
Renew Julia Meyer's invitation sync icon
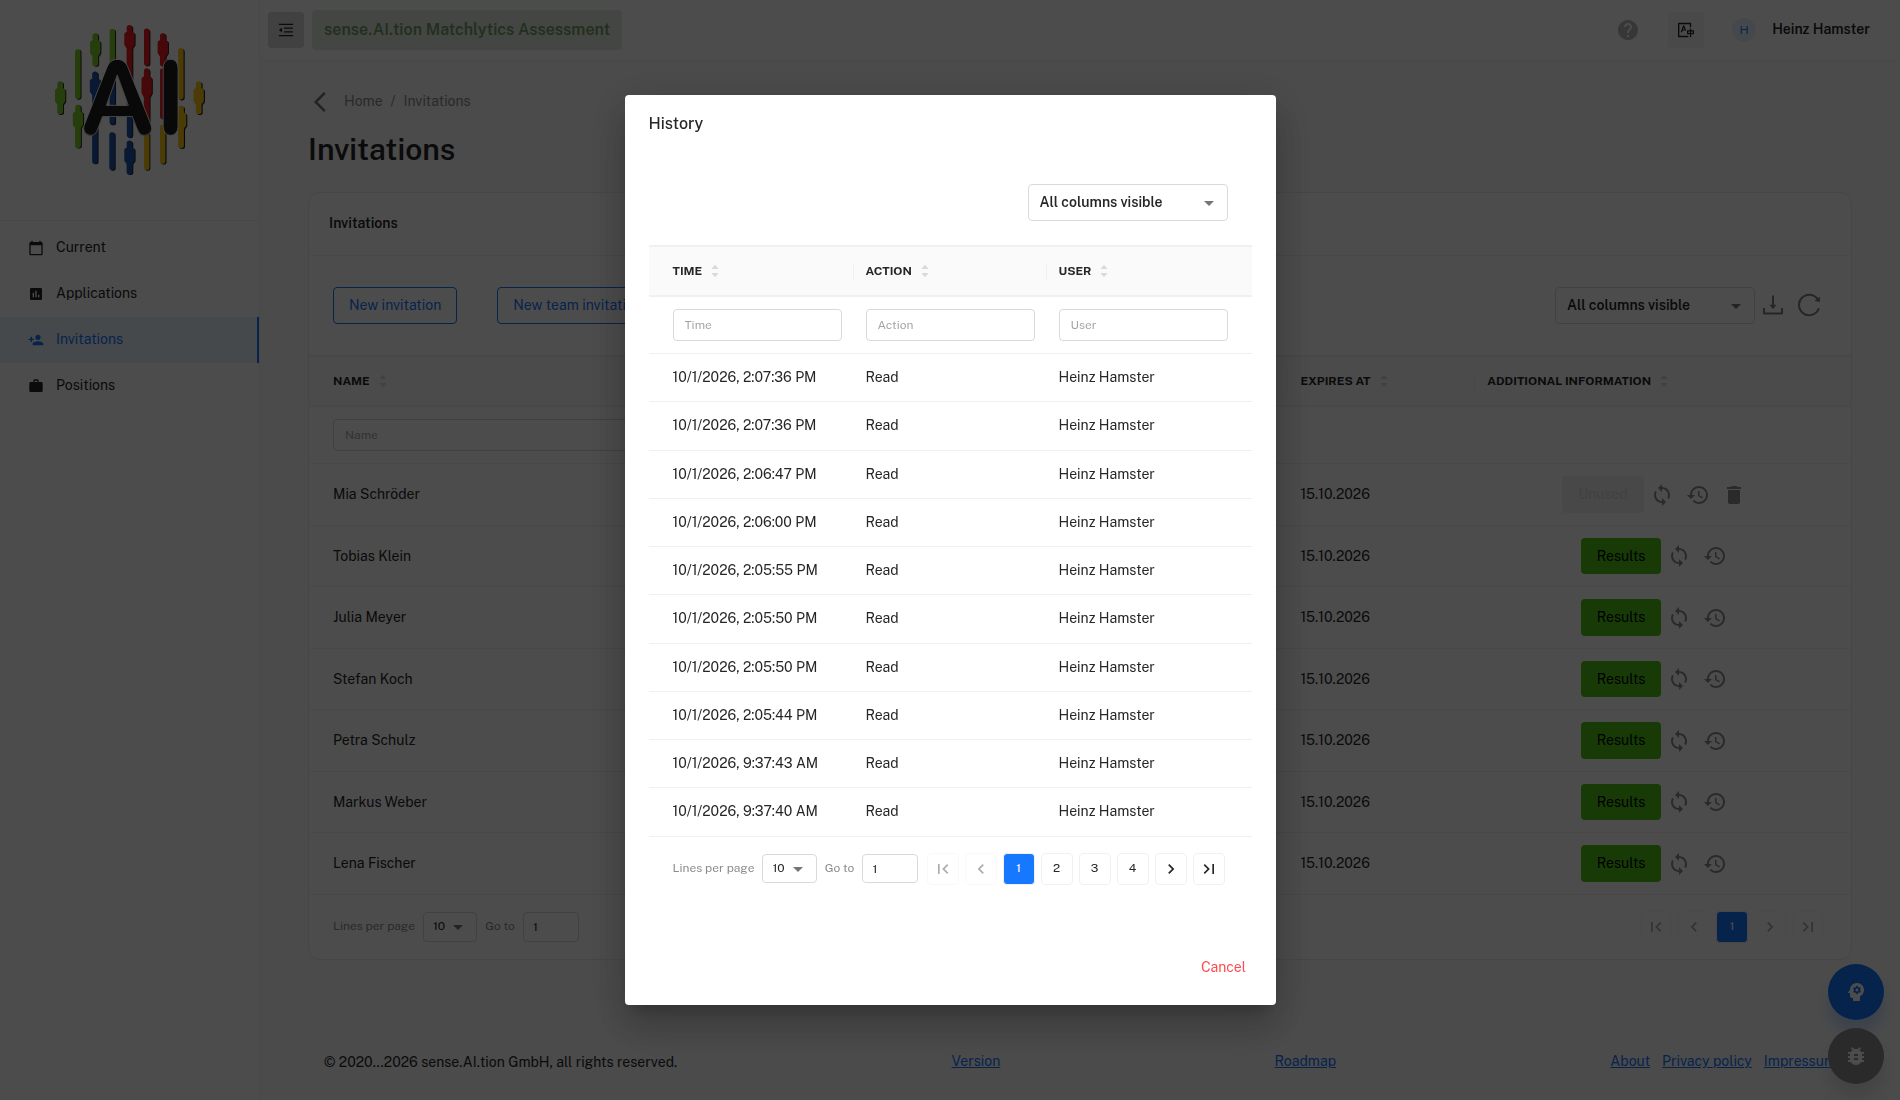click(1679, 618)
